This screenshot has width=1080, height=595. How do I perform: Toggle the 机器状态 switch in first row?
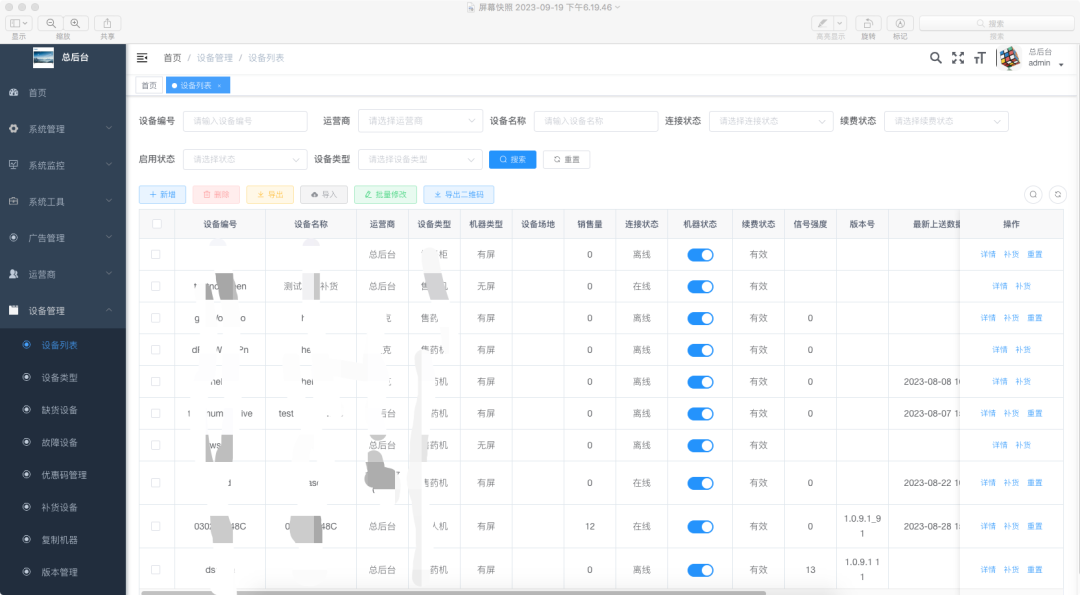pyautogui.click(x=700, y=255)
